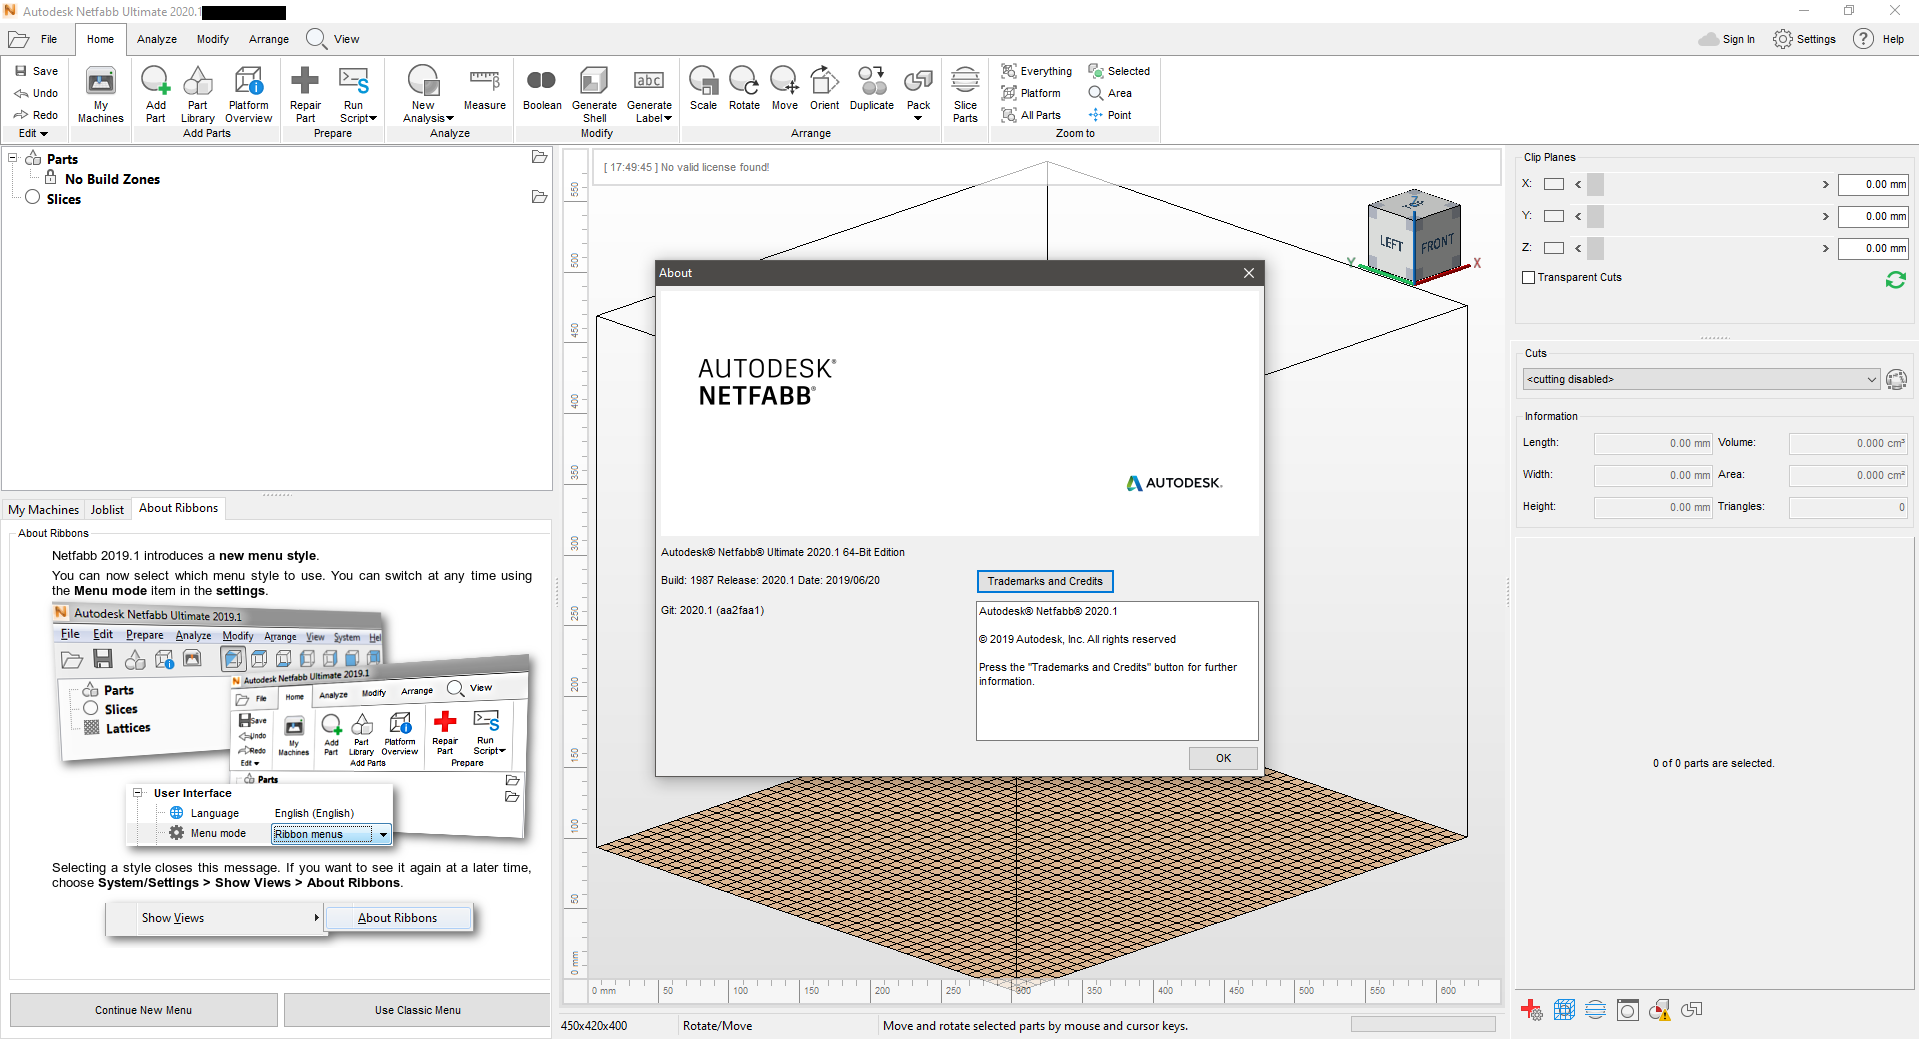Select the Move tool
The width and height of the screenshot is (1919, 1039).
(x=785, y=88)
